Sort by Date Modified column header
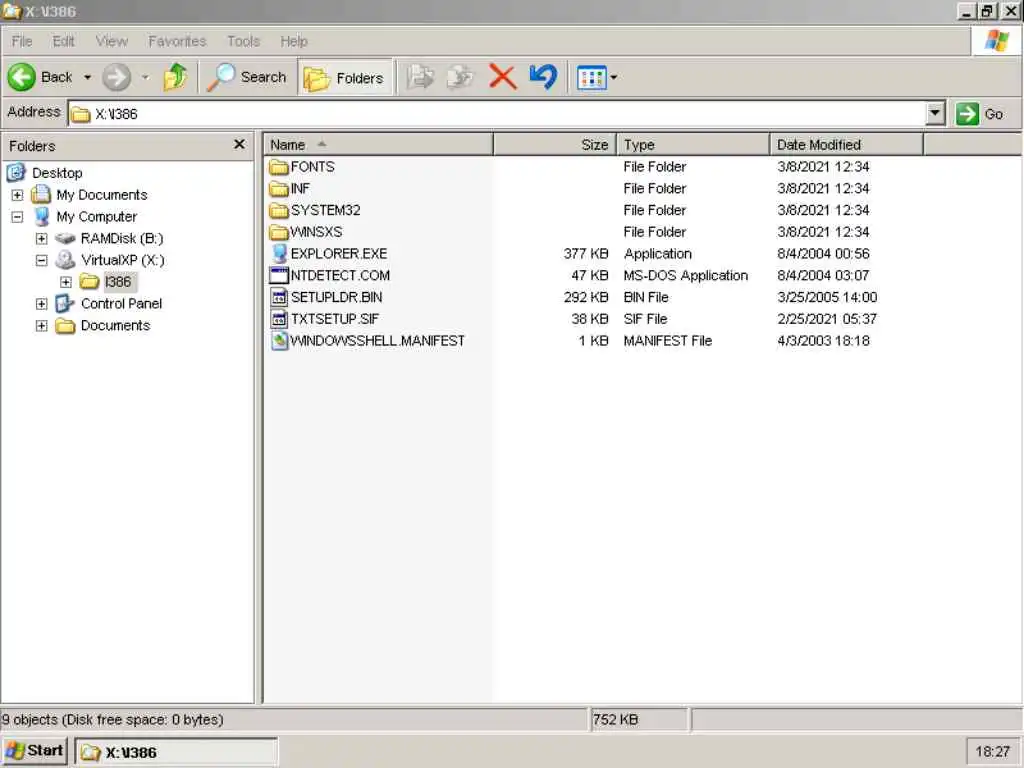The width and height of the screenshot is (1024, 768). tap(846, 144)
